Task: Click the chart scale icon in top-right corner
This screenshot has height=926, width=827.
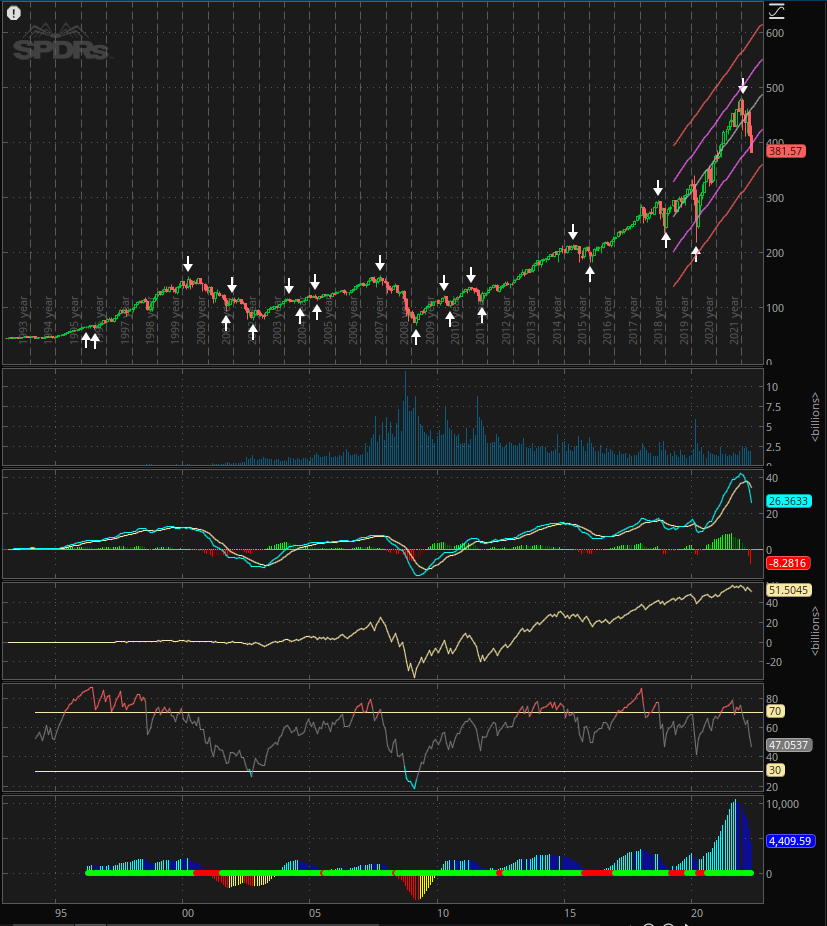Action: pos(777,13)
